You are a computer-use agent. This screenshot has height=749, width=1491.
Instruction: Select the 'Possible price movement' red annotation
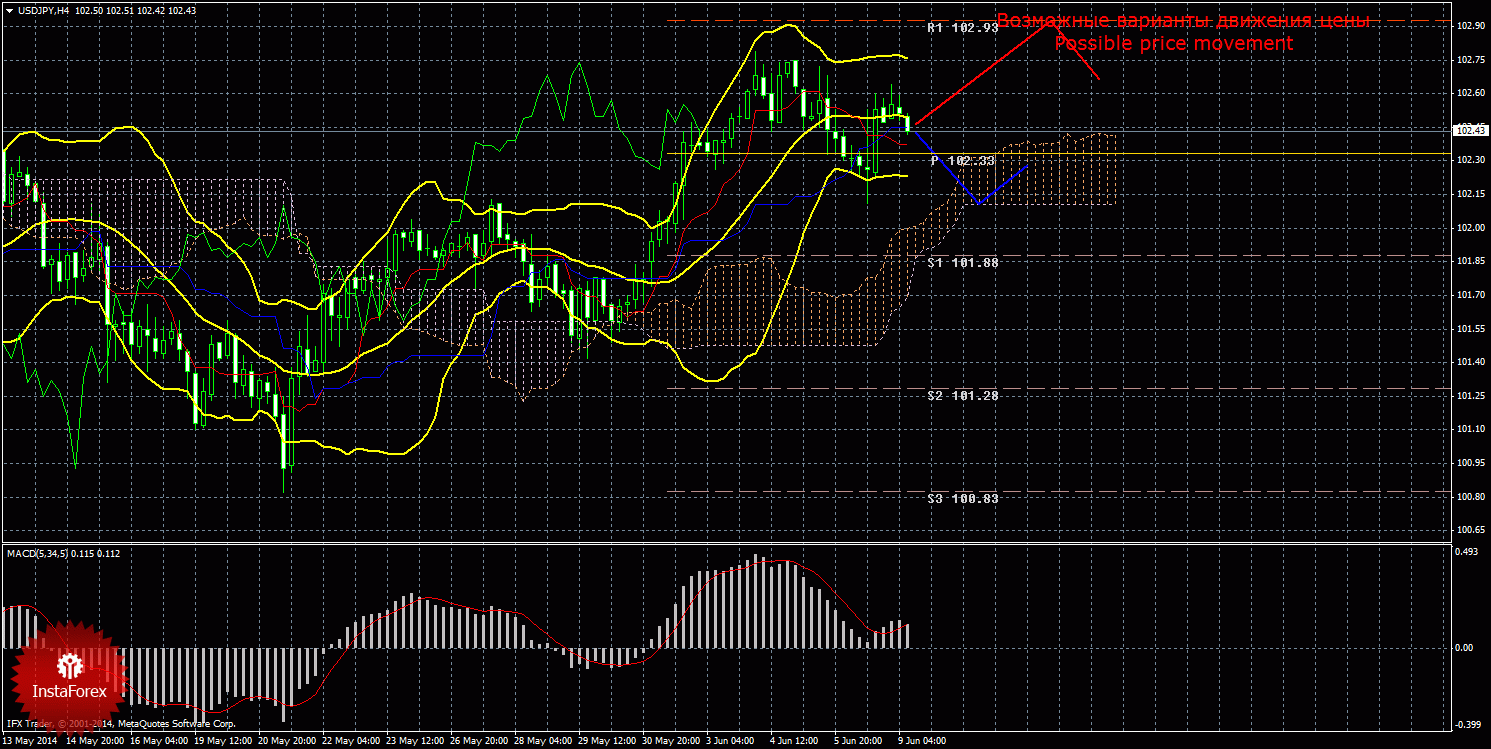click(x=1173, y=44)
